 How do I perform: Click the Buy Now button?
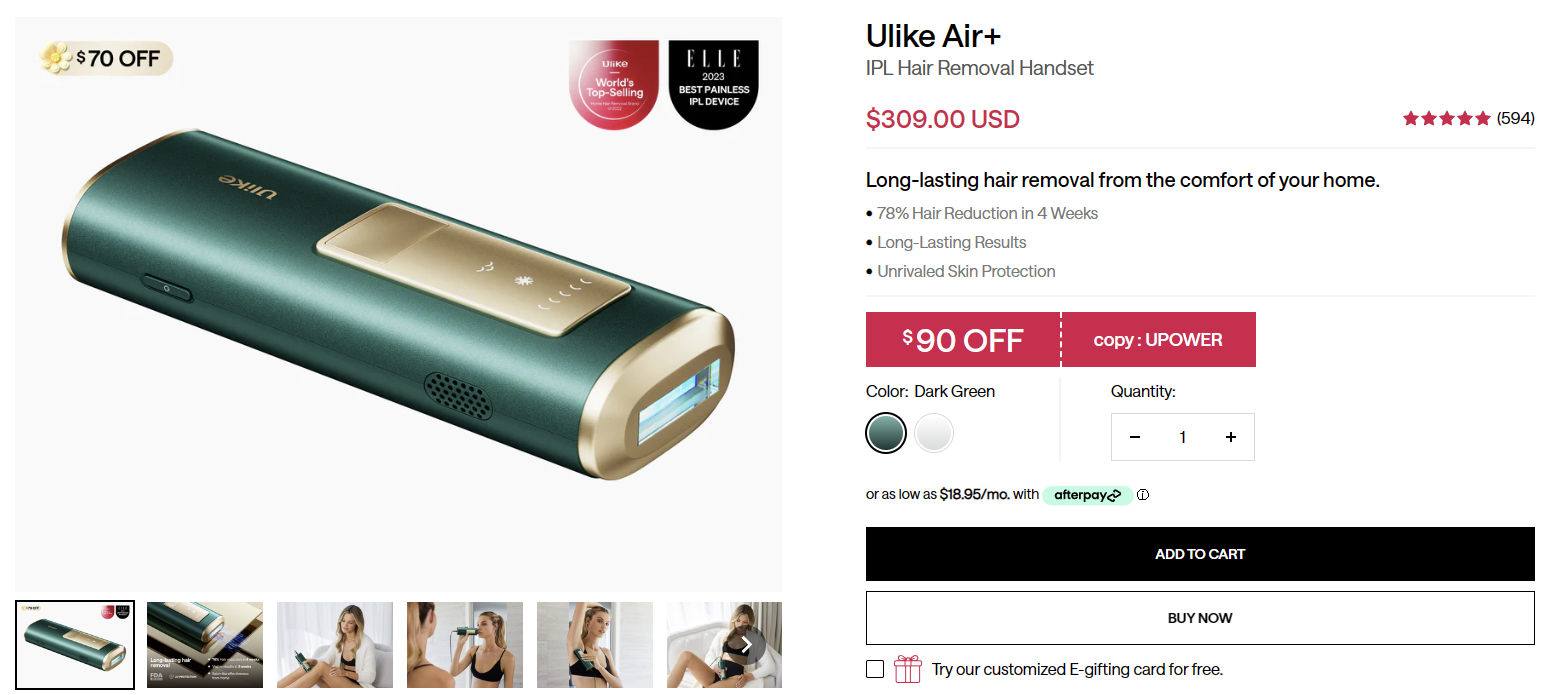[x=1200, y=618]
